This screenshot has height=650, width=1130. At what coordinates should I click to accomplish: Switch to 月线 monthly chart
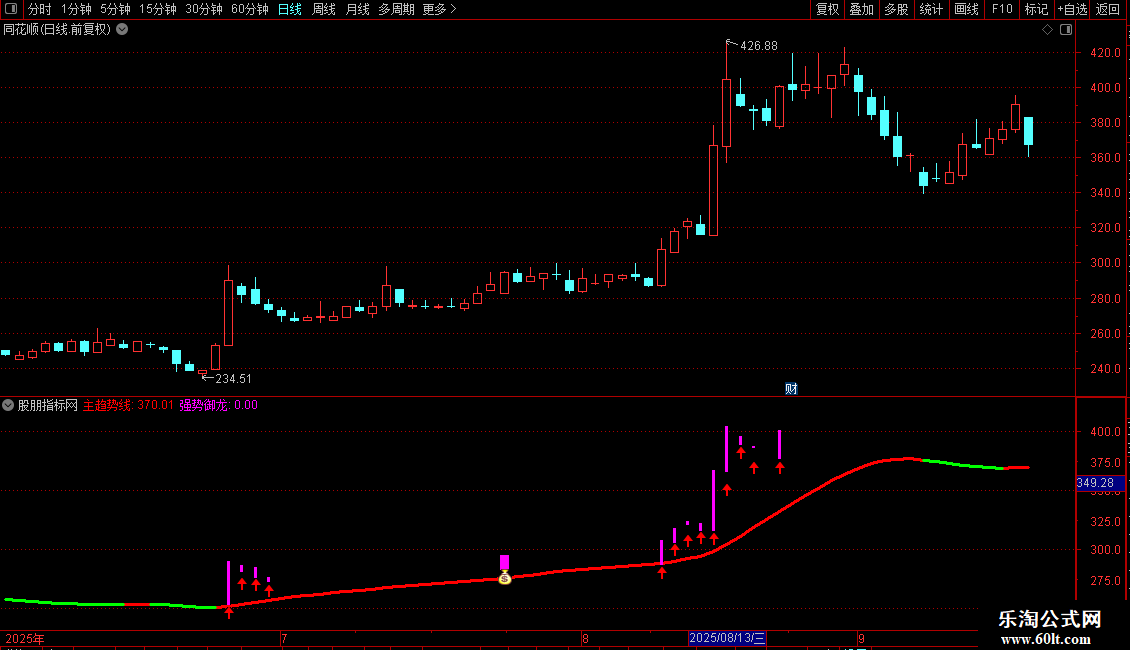coord(357,9)
